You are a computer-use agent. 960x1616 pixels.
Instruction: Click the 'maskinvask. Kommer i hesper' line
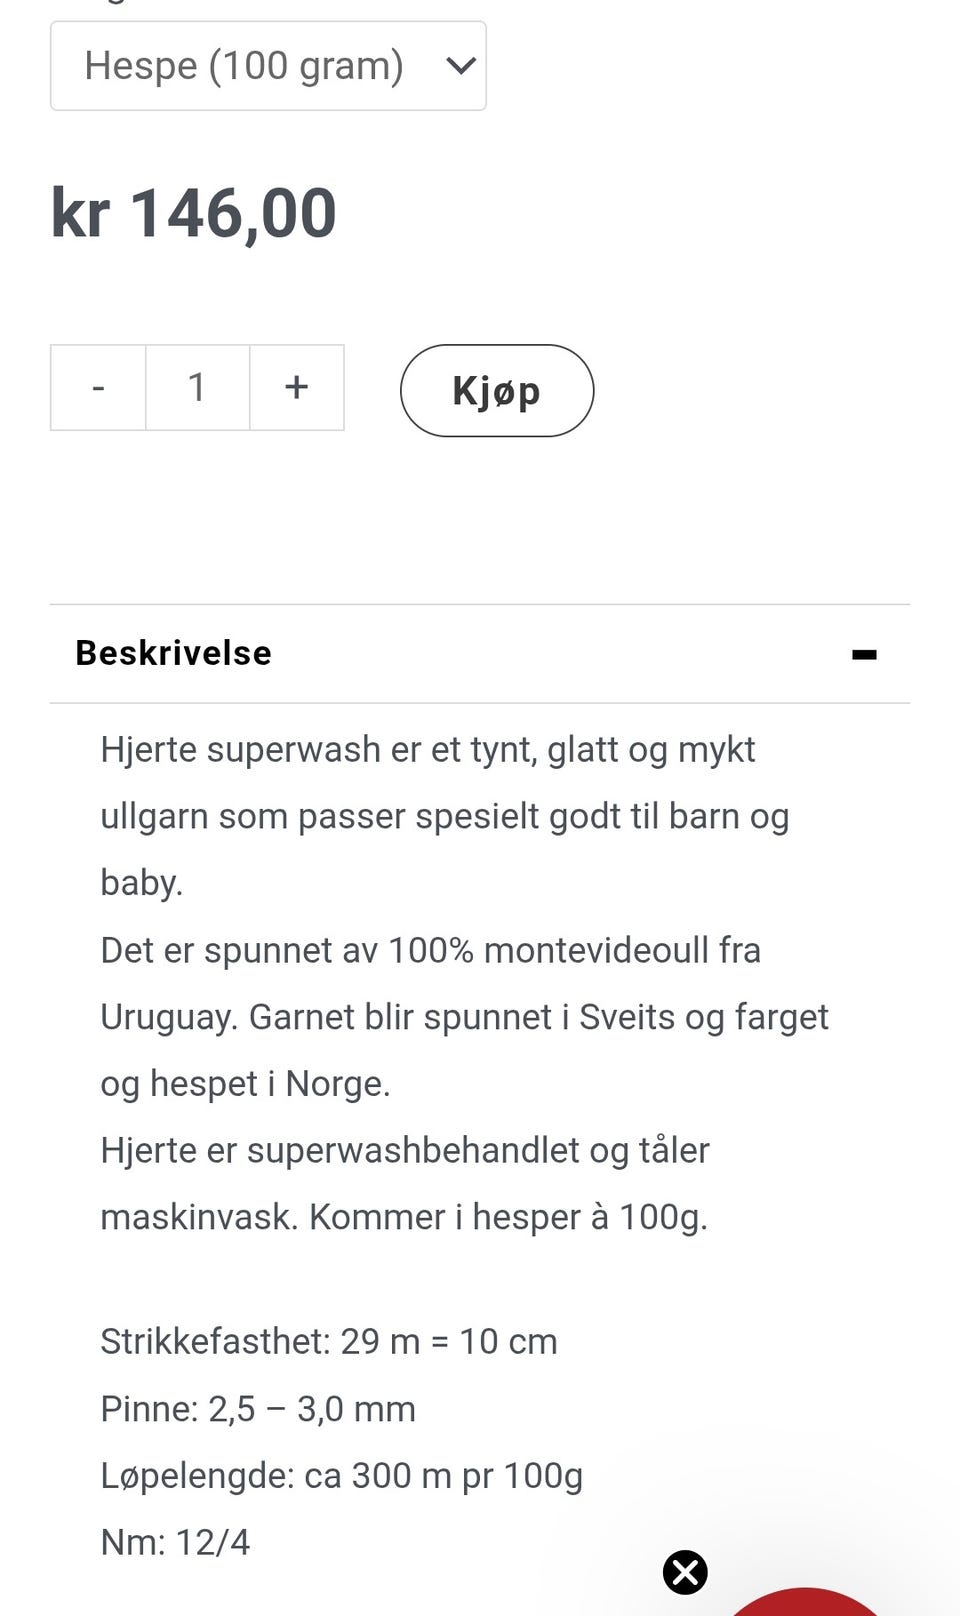coord(403,1217)
